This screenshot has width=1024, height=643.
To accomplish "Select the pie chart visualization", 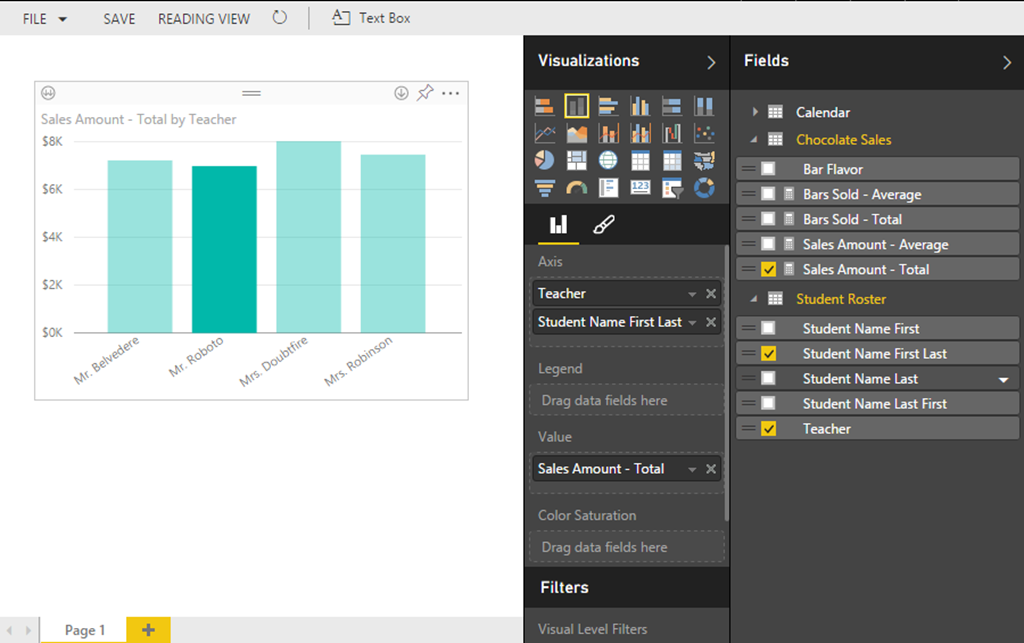I will click(545, 160).
